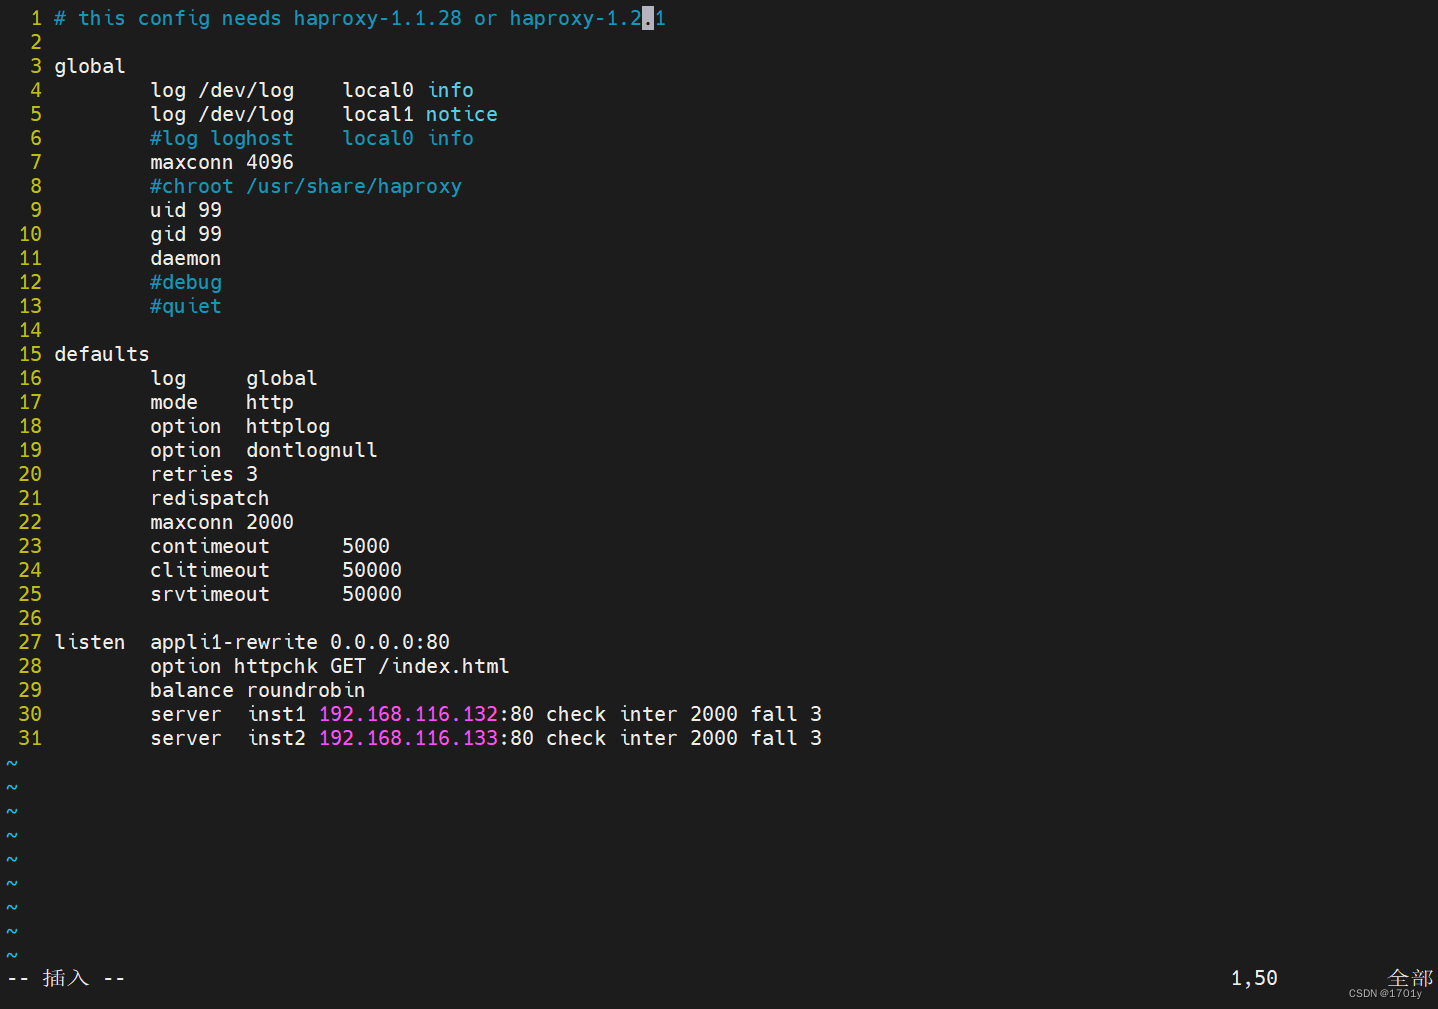Click the IP address '192.168.116.133'

coord(408,738)
